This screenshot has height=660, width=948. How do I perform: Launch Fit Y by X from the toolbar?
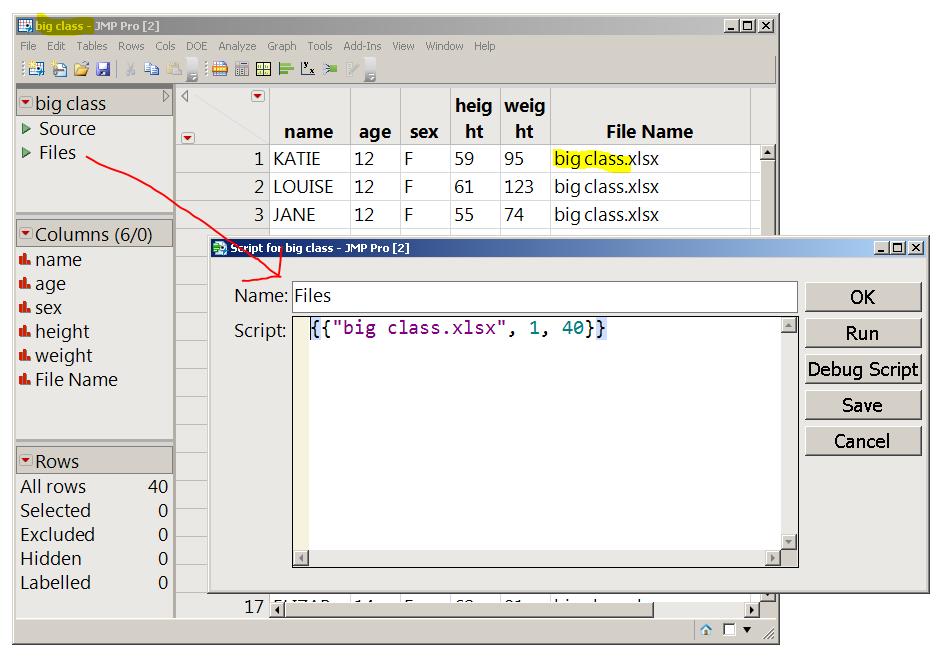[x=309, y=68]
